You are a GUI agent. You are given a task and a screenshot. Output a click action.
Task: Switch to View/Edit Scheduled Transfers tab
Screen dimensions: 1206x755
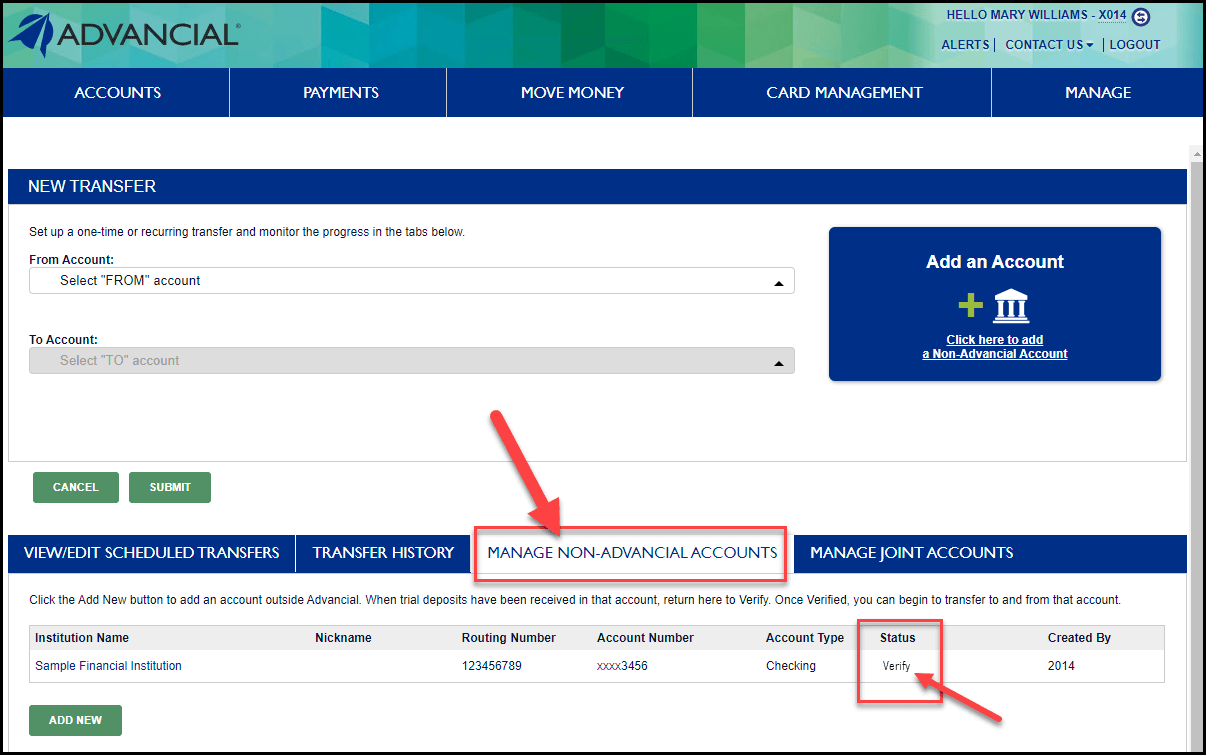[x=152, y=553]
